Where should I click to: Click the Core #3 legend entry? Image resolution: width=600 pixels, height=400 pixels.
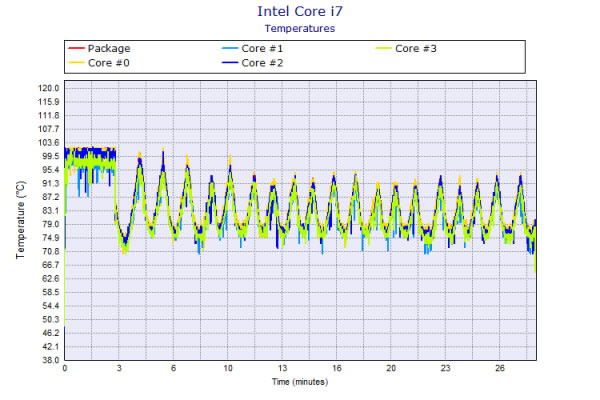click(406, 48)
